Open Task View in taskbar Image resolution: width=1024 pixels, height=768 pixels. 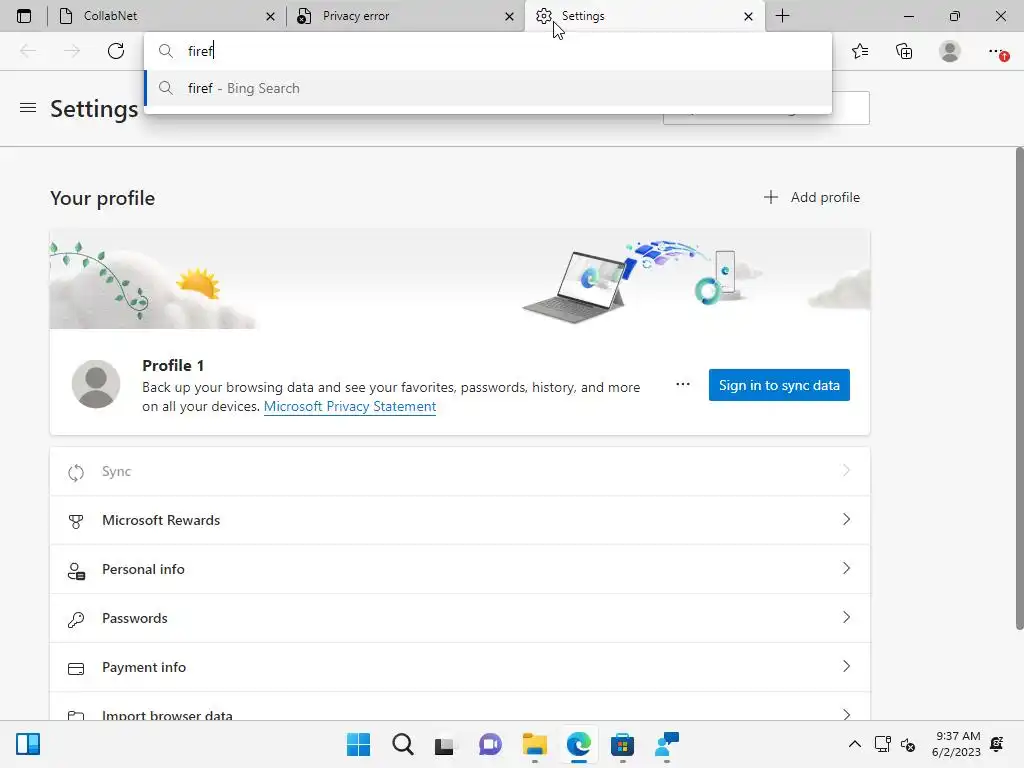445,744
